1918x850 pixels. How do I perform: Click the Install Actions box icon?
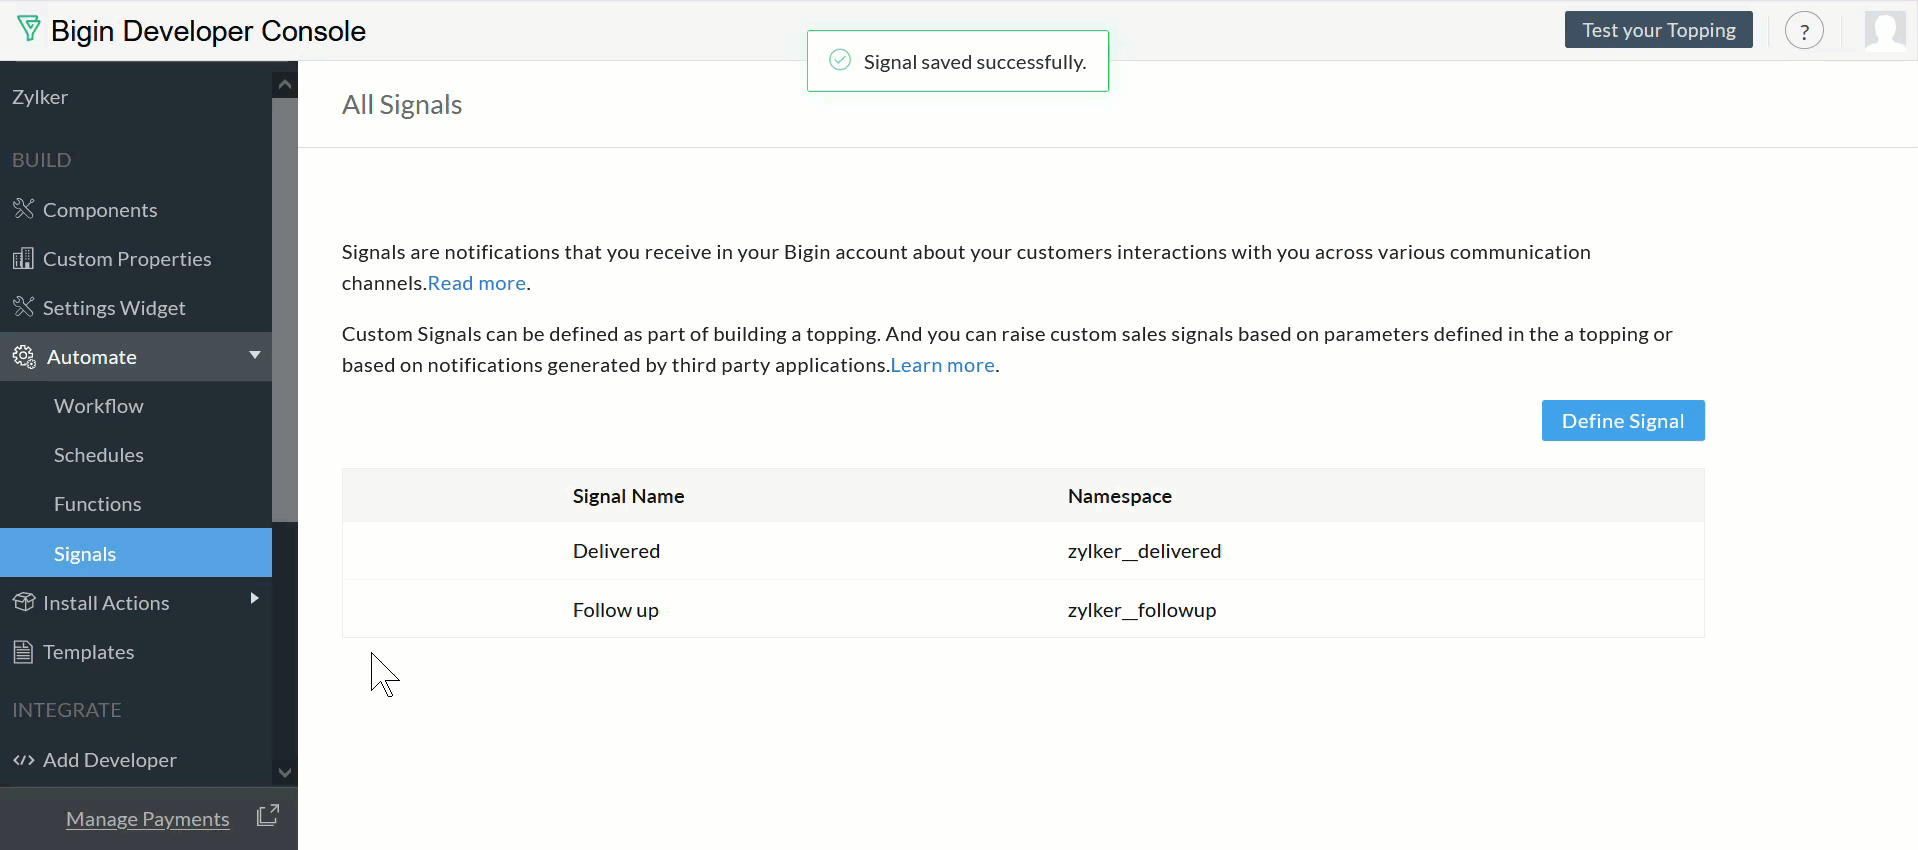pyautogui.click(x=24, y=602)
